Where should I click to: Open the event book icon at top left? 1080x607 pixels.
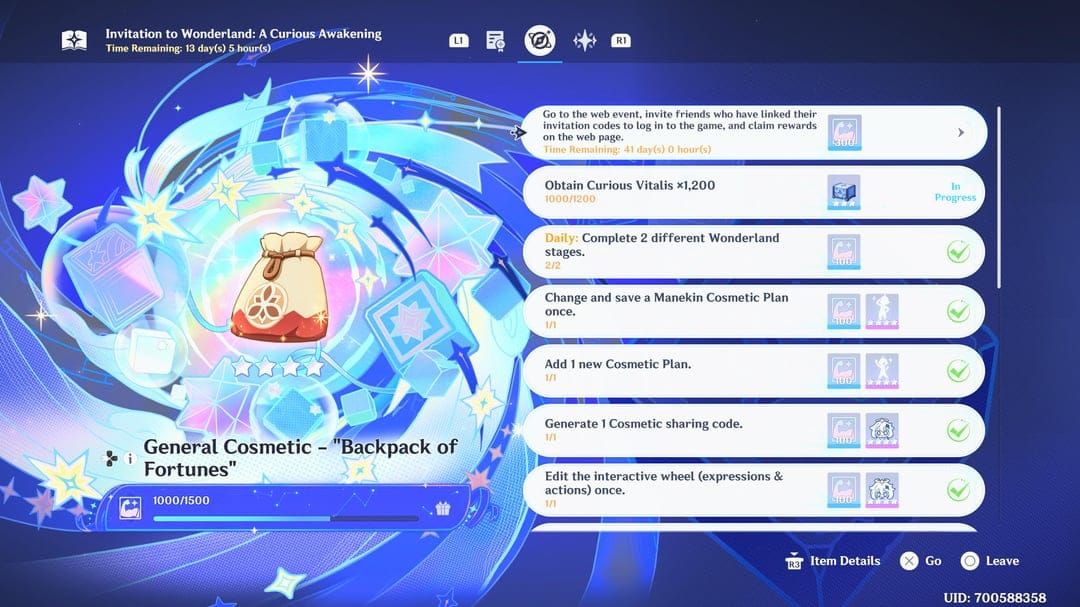(x=74, y=40)
